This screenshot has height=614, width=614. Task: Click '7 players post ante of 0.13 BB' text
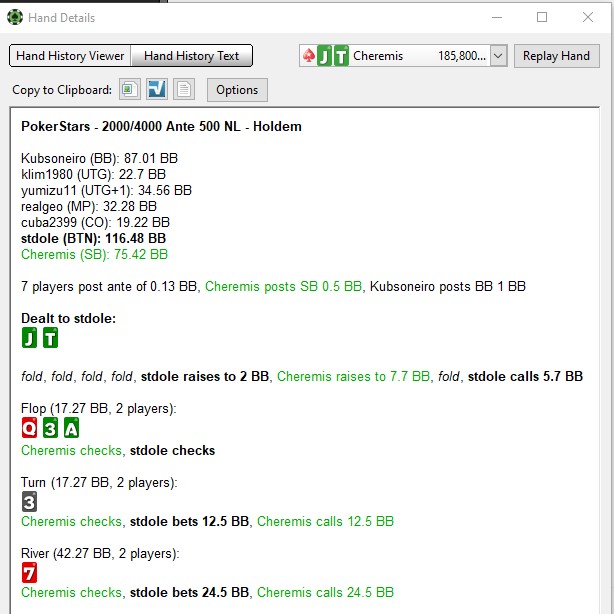pyautogui.click(x=109, y=287)
